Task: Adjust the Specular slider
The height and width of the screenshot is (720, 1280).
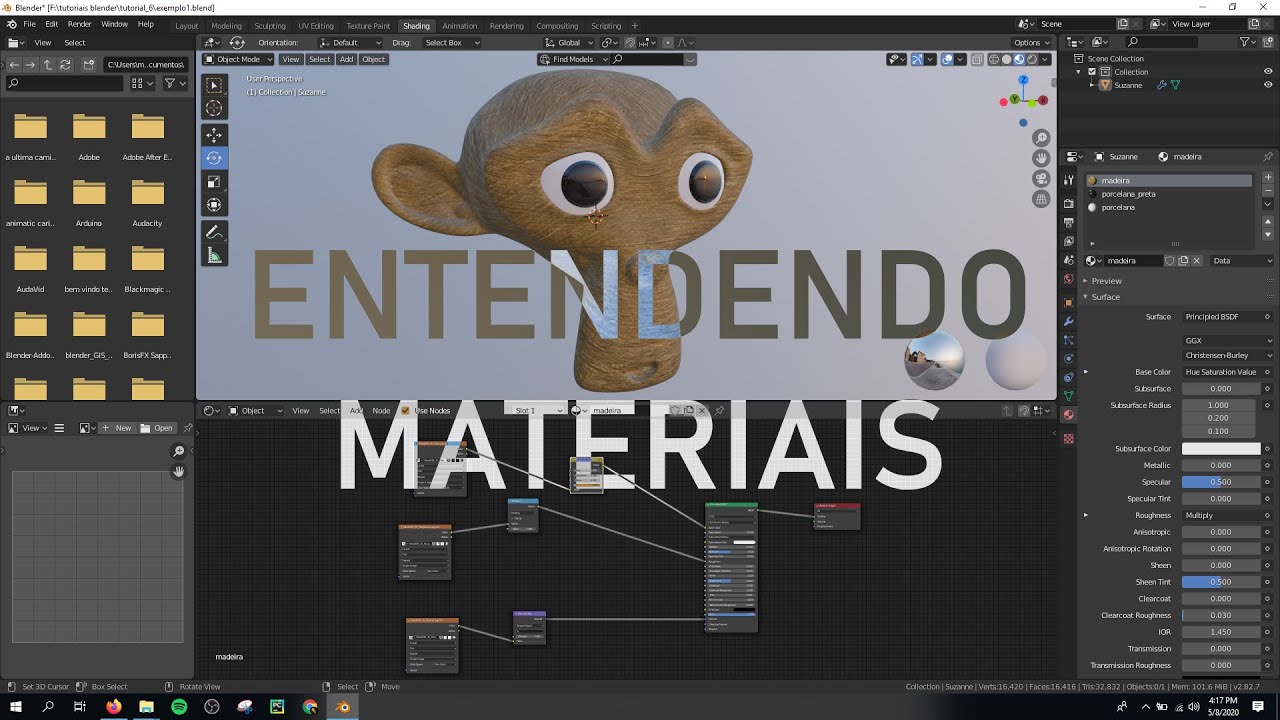Action: click(1221, 482)
